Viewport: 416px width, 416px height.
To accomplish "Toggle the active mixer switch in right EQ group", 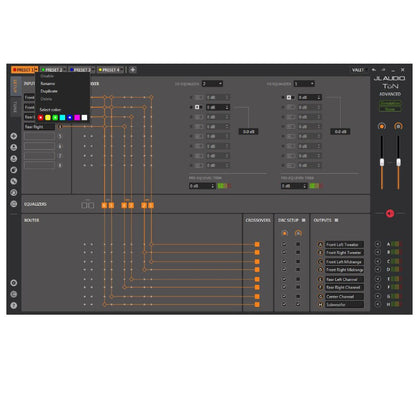I will pyautogui.click(x=291, y=97).
